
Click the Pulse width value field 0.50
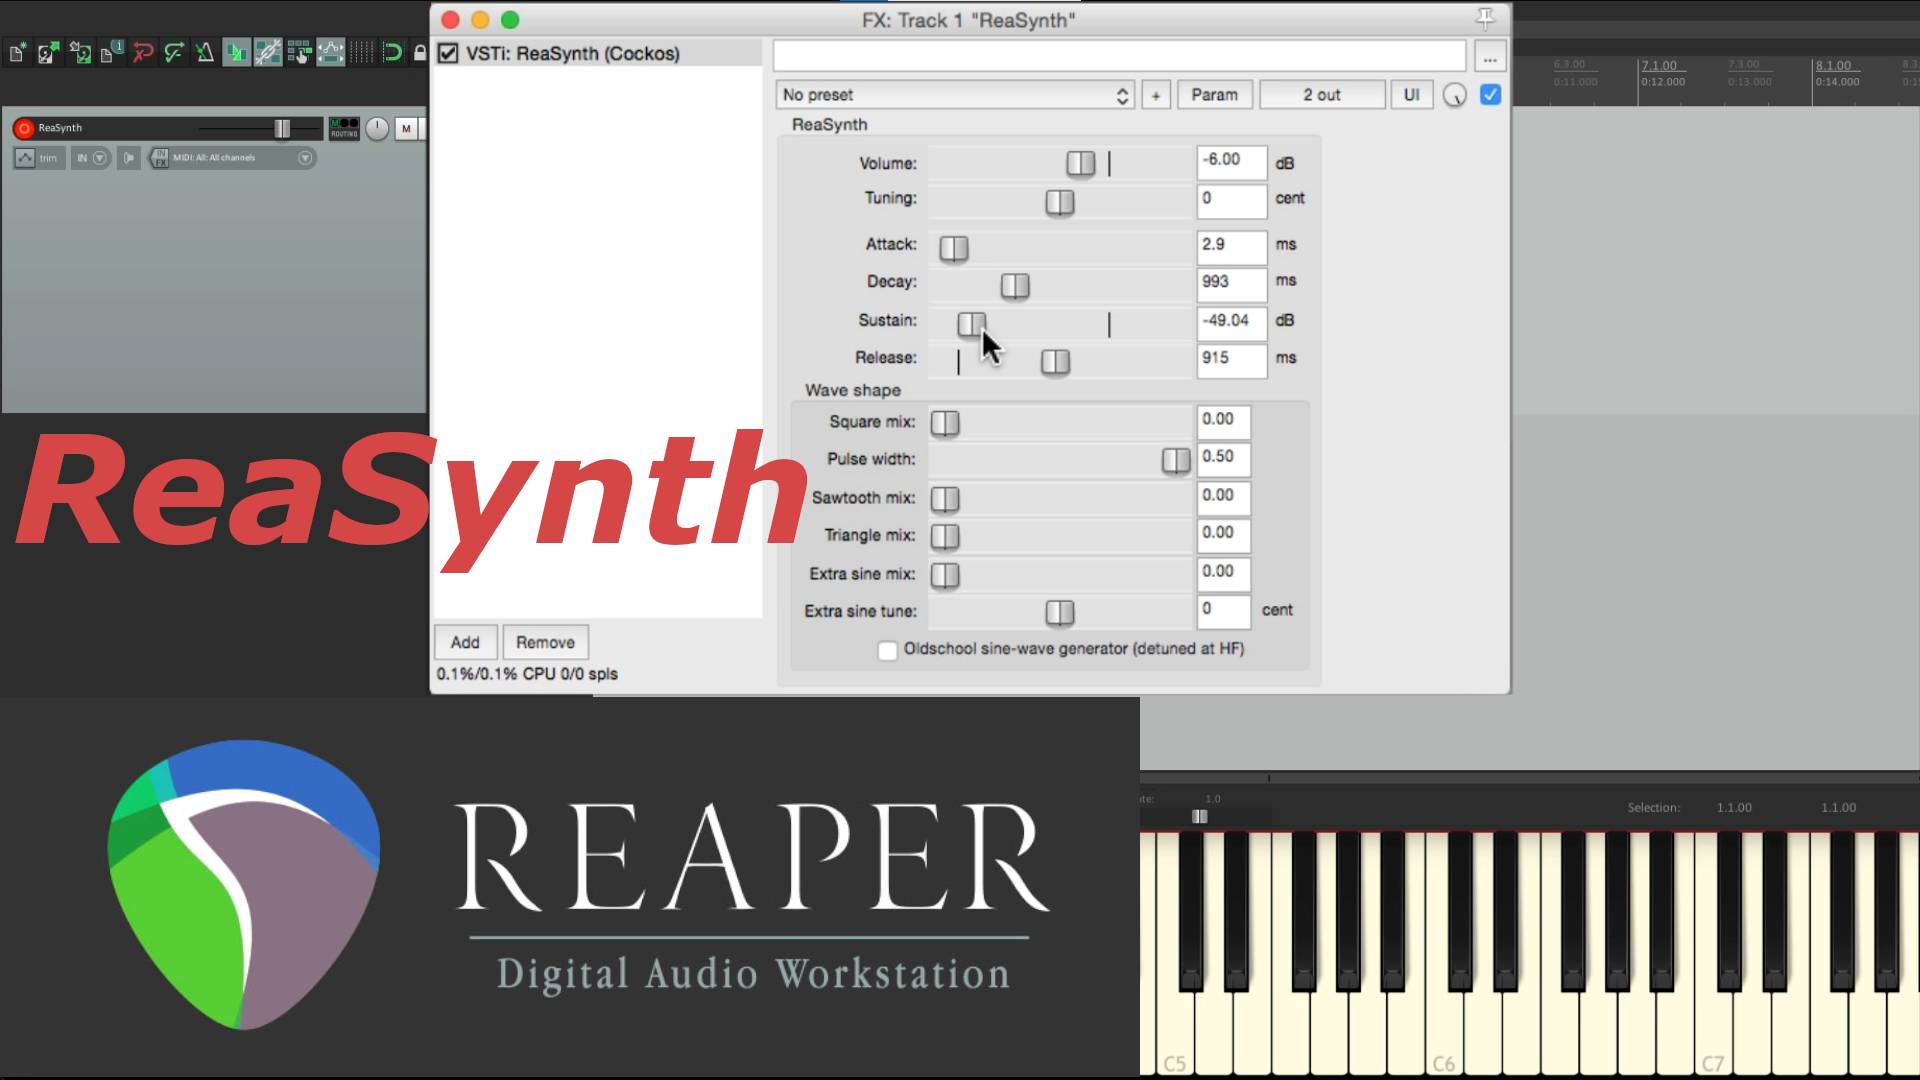point(1224,458)
